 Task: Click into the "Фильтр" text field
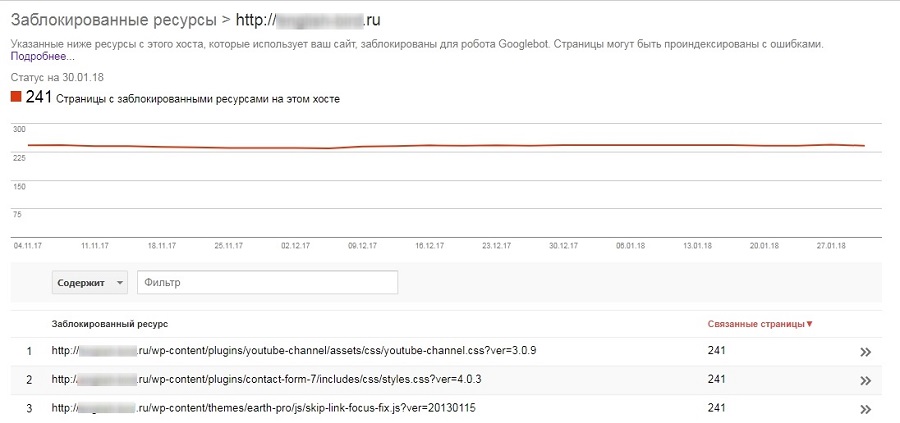point(267,283)
